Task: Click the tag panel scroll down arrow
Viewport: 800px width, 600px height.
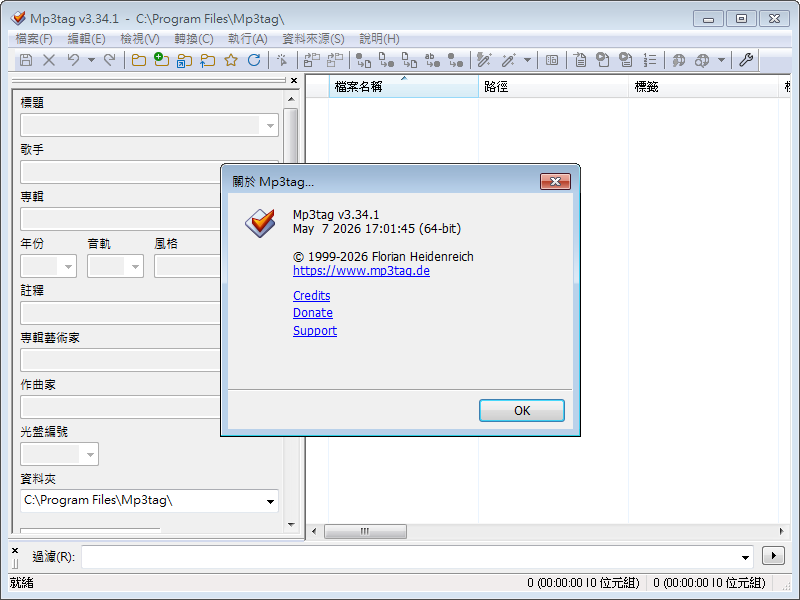Action: pos(291,524)
